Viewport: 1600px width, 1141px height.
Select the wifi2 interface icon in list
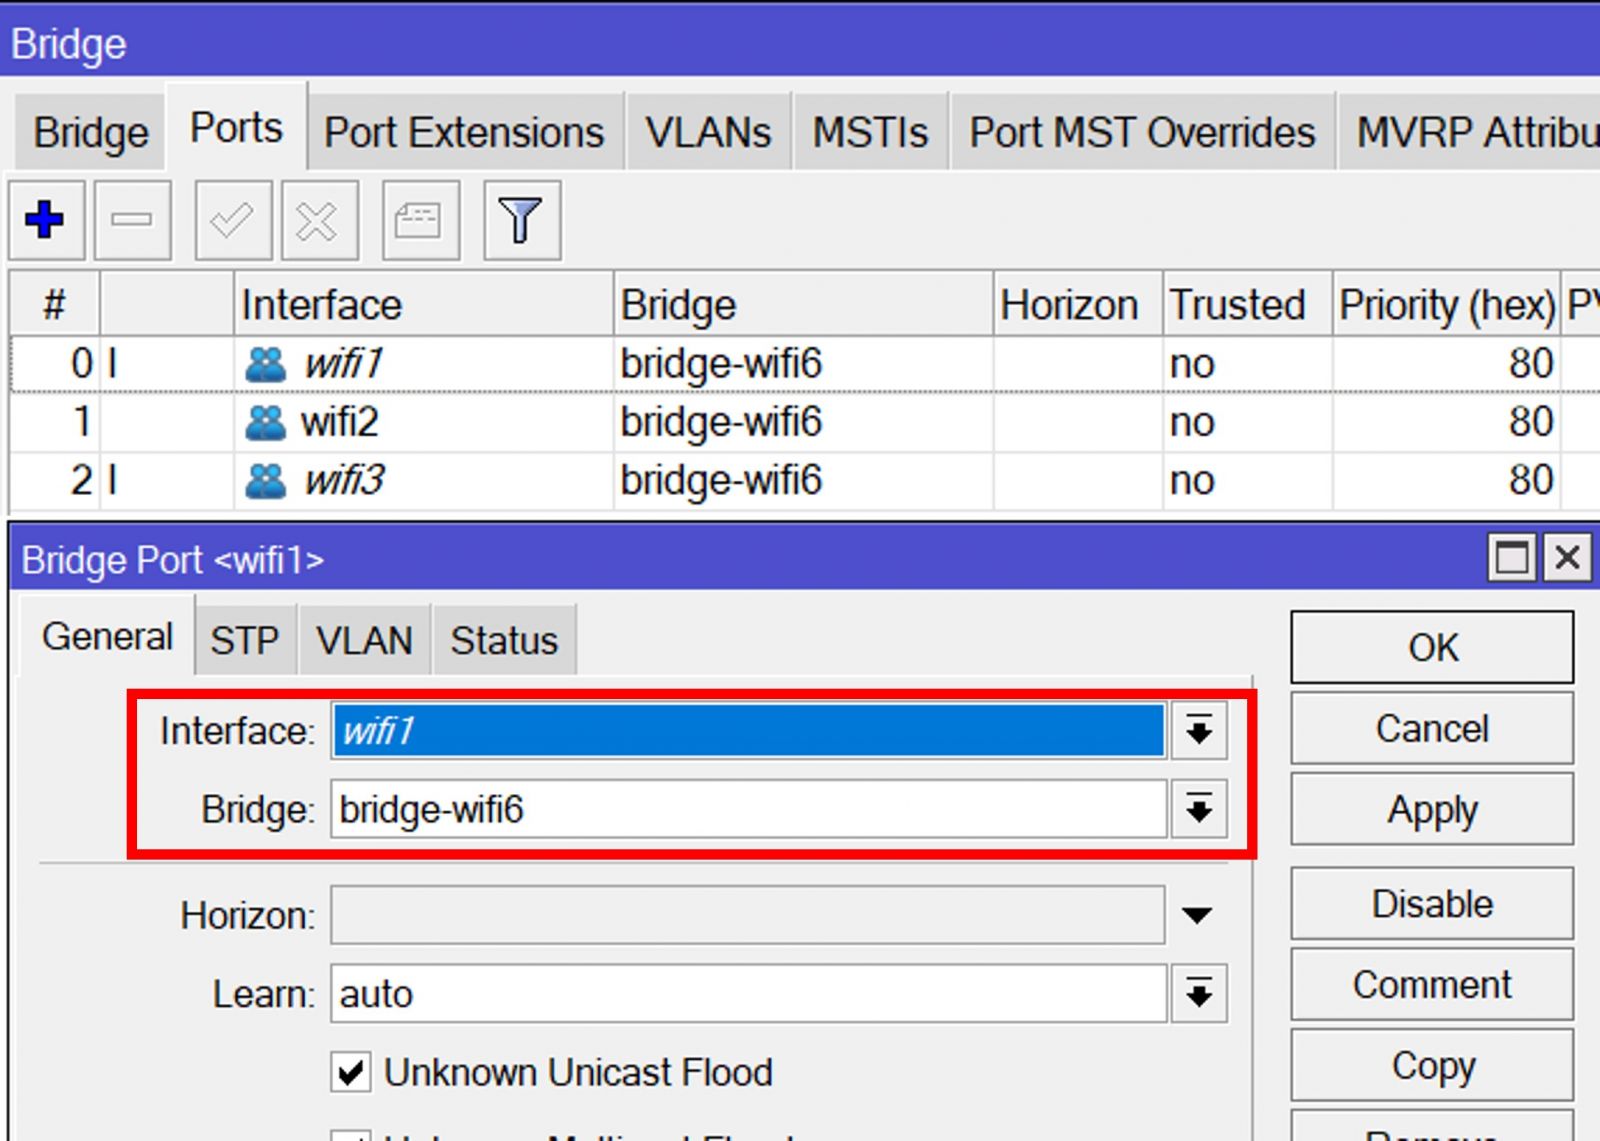tap(265, 423)
